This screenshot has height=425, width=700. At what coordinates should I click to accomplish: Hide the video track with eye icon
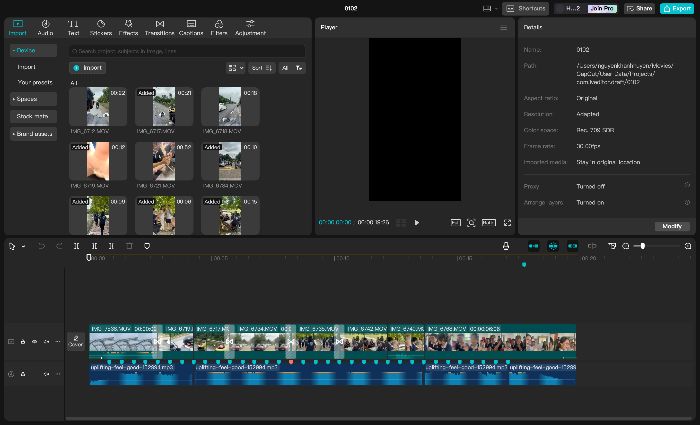point(34,342)
